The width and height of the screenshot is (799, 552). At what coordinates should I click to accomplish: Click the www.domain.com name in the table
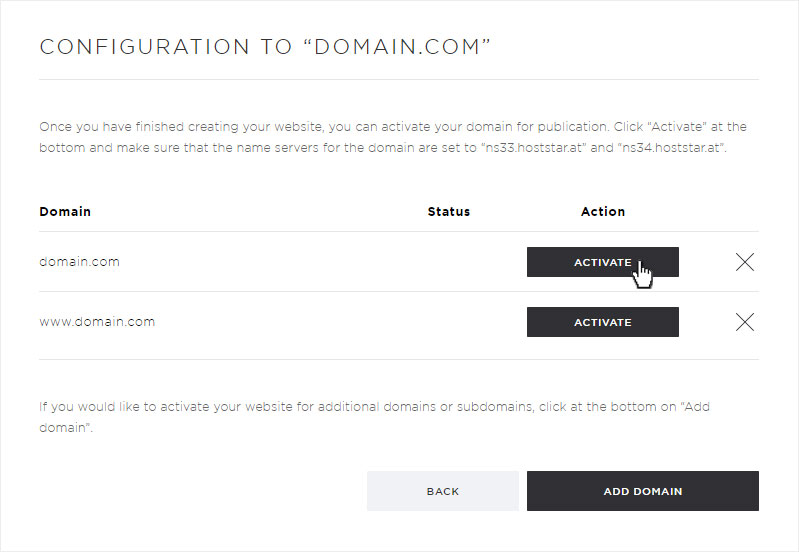[97, 322]
